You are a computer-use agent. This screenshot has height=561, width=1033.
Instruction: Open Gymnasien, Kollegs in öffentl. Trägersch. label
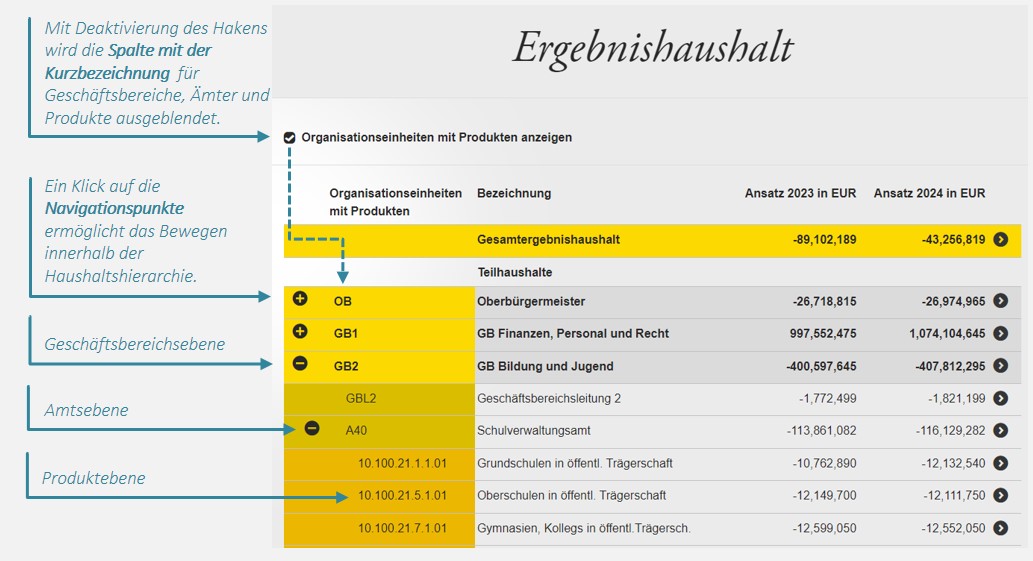(x=583, y=528)
